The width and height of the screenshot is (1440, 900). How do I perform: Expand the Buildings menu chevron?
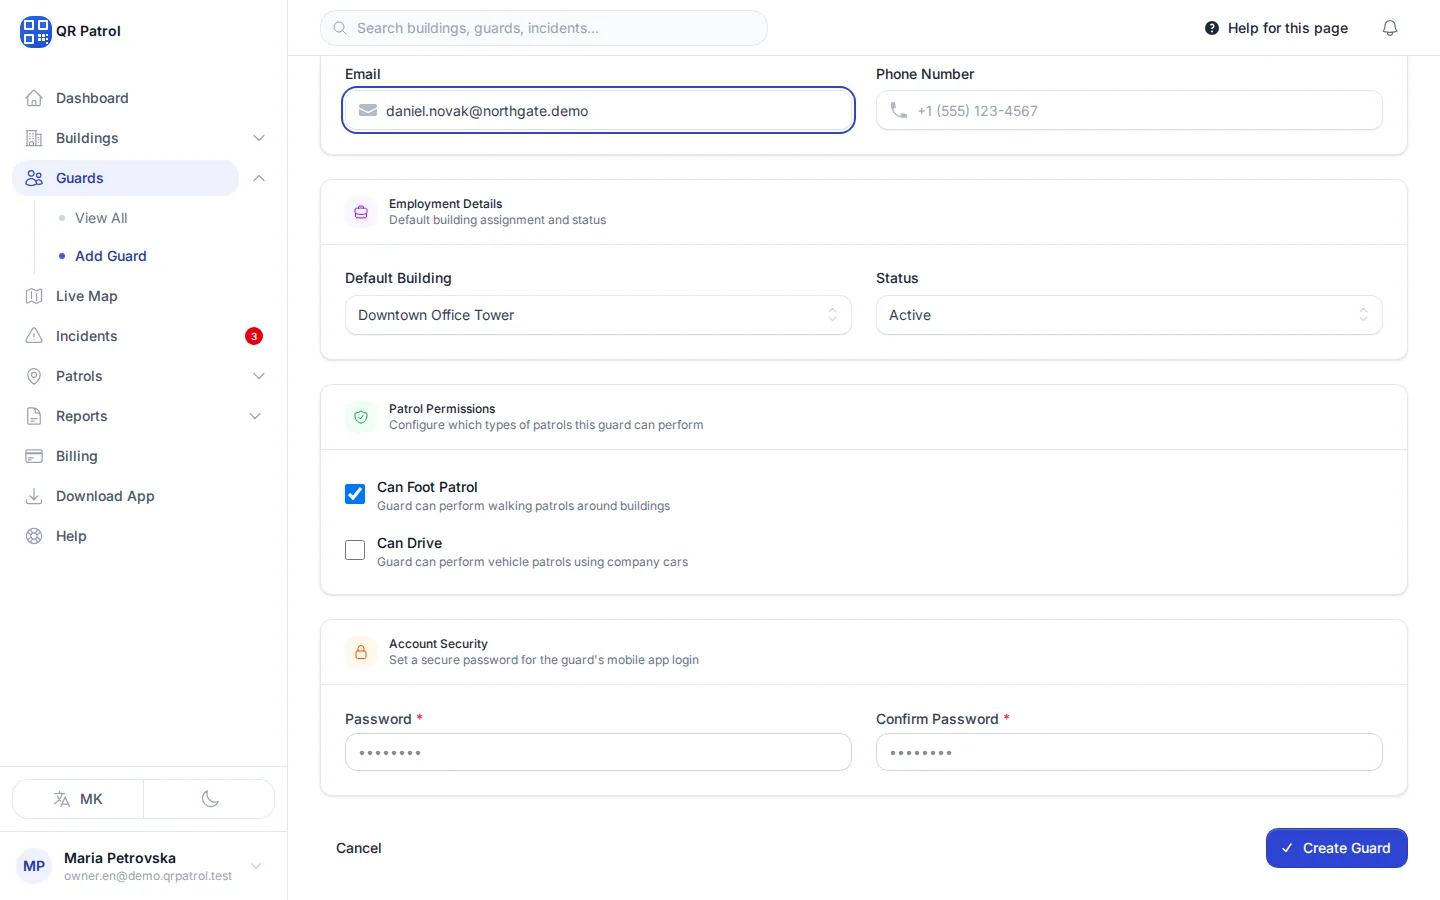(x=259, y=138)
